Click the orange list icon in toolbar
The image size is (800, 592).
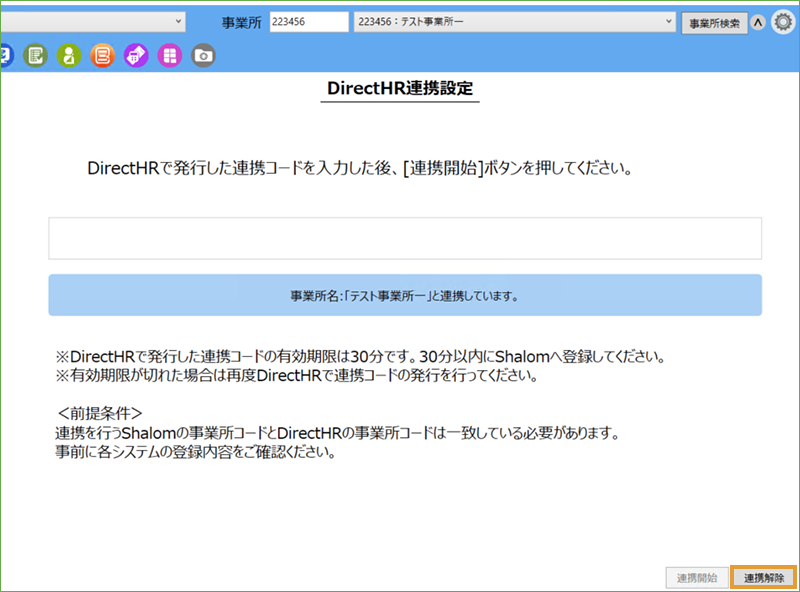pos(103,55)
